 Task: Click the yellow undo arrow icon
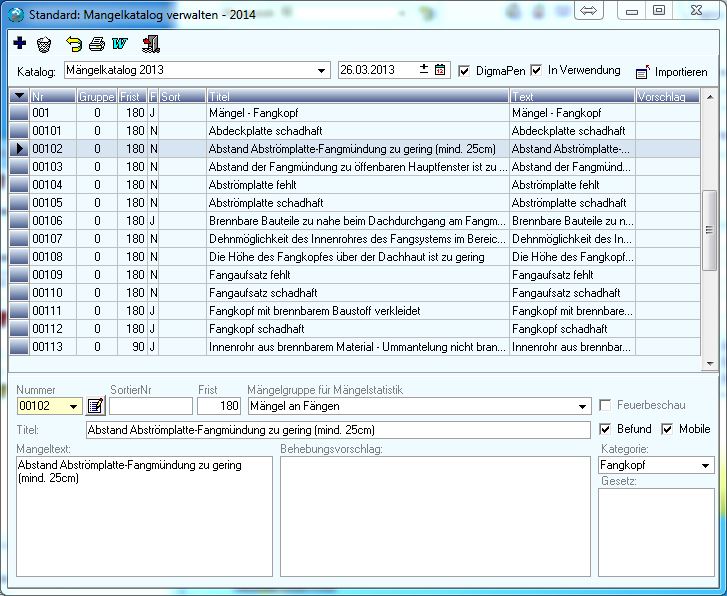(x=73, y=45)
